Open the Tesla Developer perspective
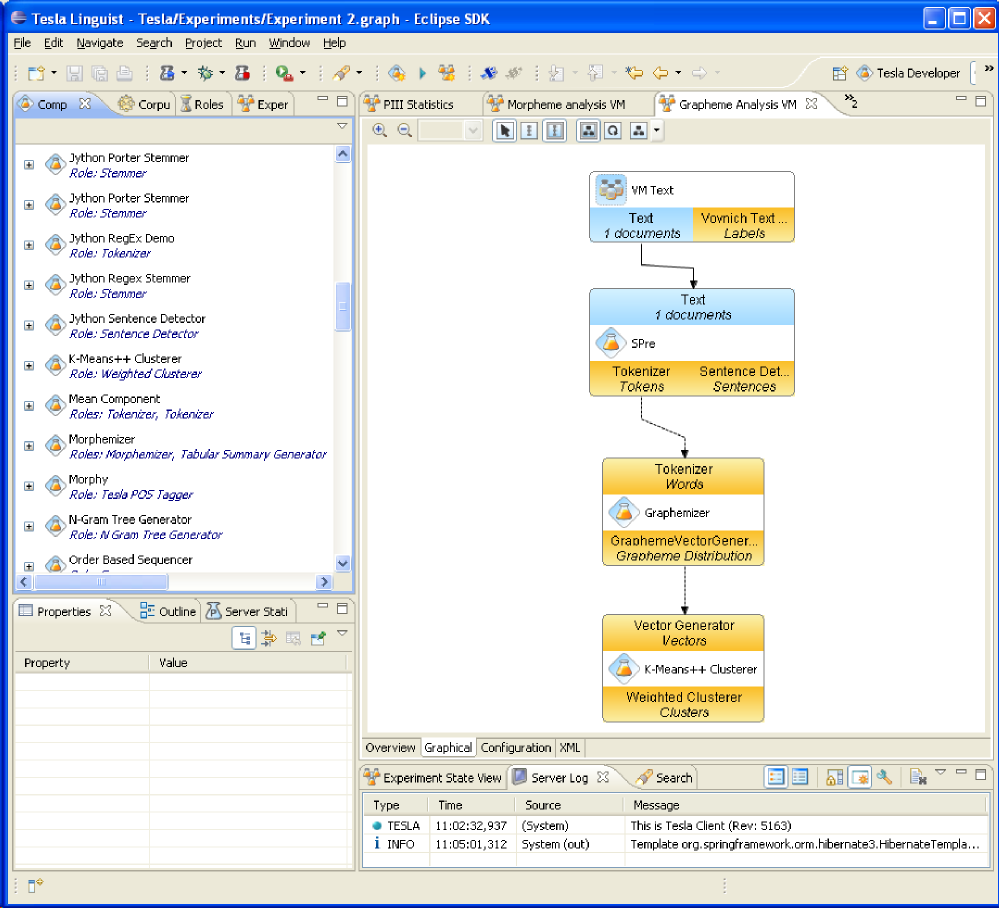Viewport: 999px width, 908px height. (907, 73)
